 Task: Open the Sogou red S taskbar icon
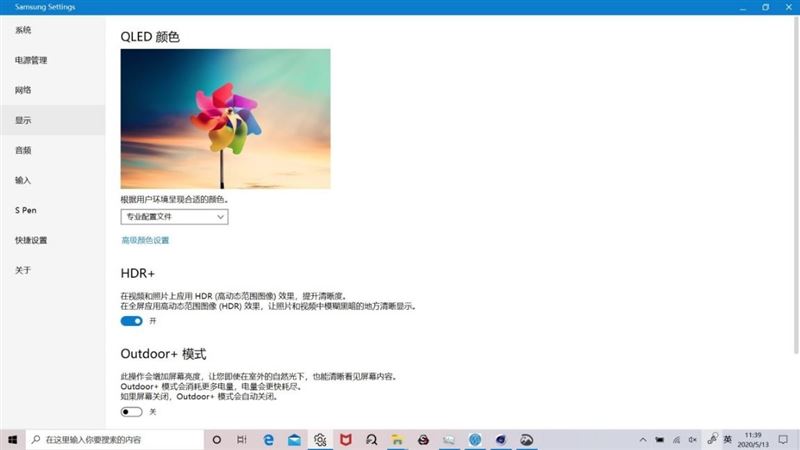tap(423, 440)
